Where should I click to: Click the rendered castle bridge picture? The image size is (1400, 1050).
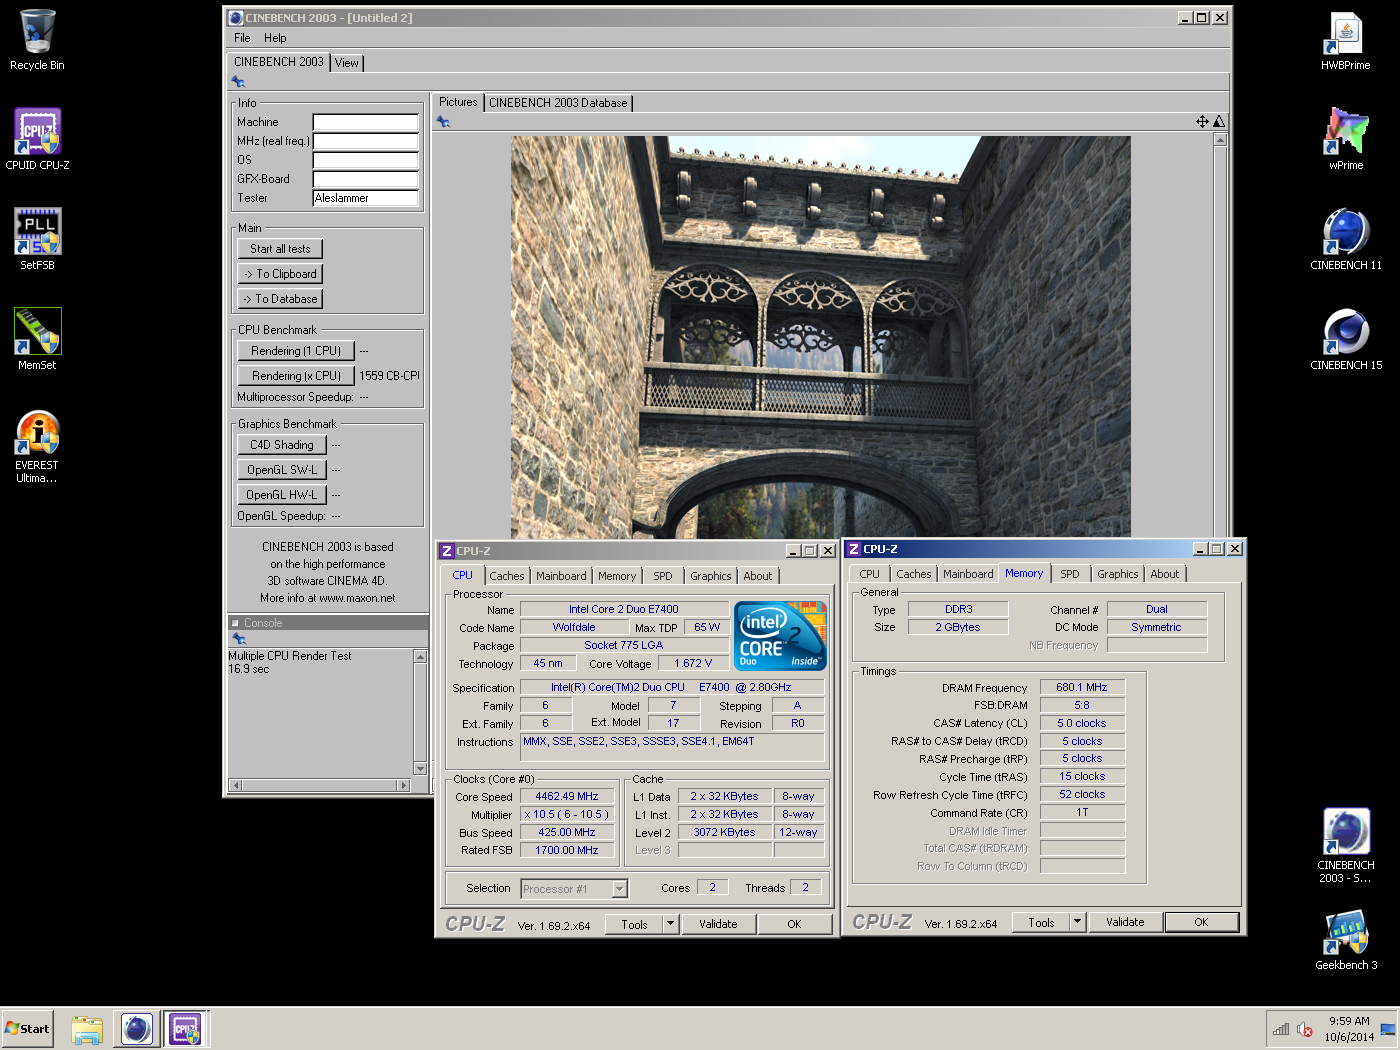pos(821,338)
